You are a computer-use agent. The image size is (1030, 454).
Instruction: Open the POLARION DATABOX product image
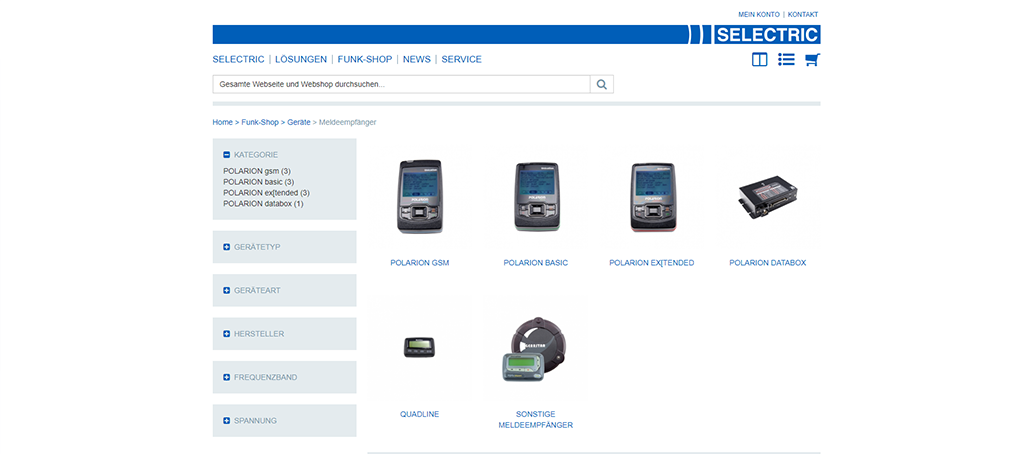coord(767,198)
